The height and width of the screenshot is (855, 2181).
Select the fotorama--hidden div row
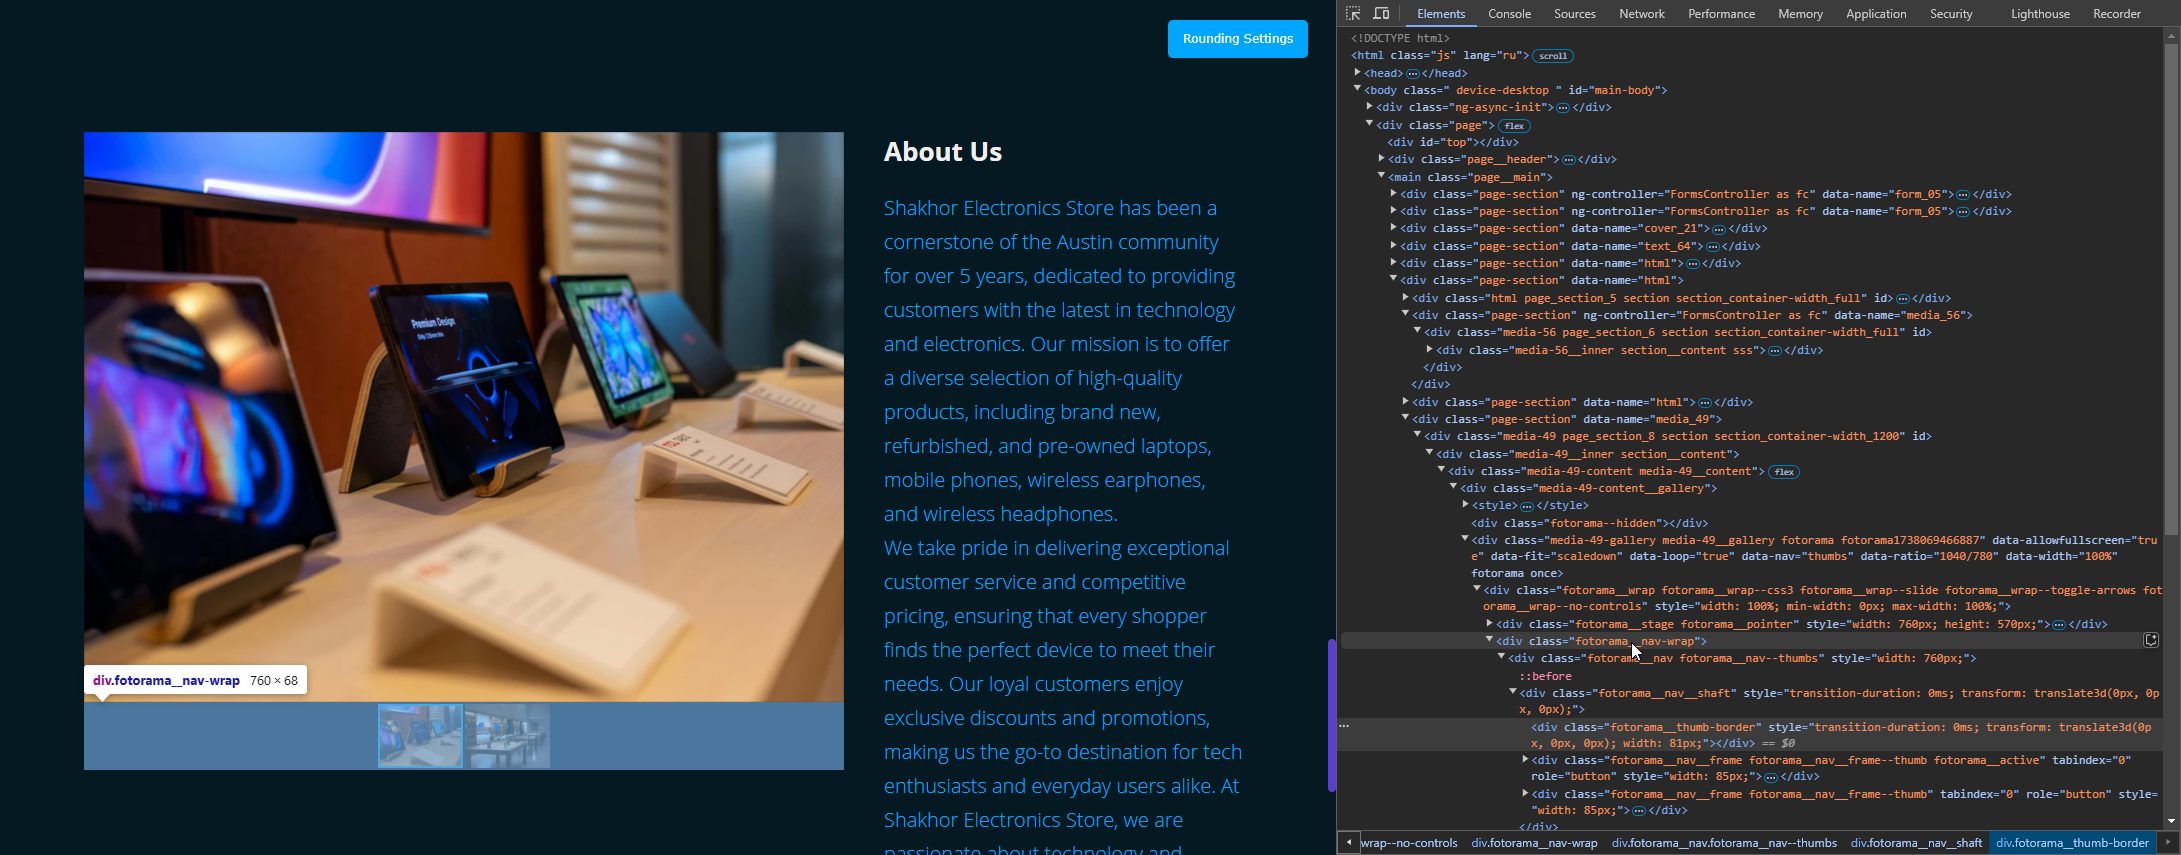click(1589, 523)
